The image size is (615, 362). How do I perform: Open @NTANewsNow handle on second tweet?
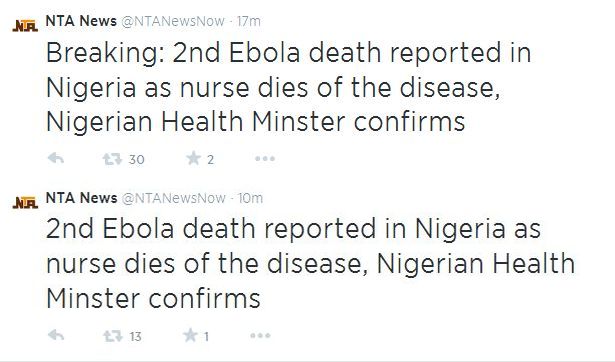click(173, 198)
